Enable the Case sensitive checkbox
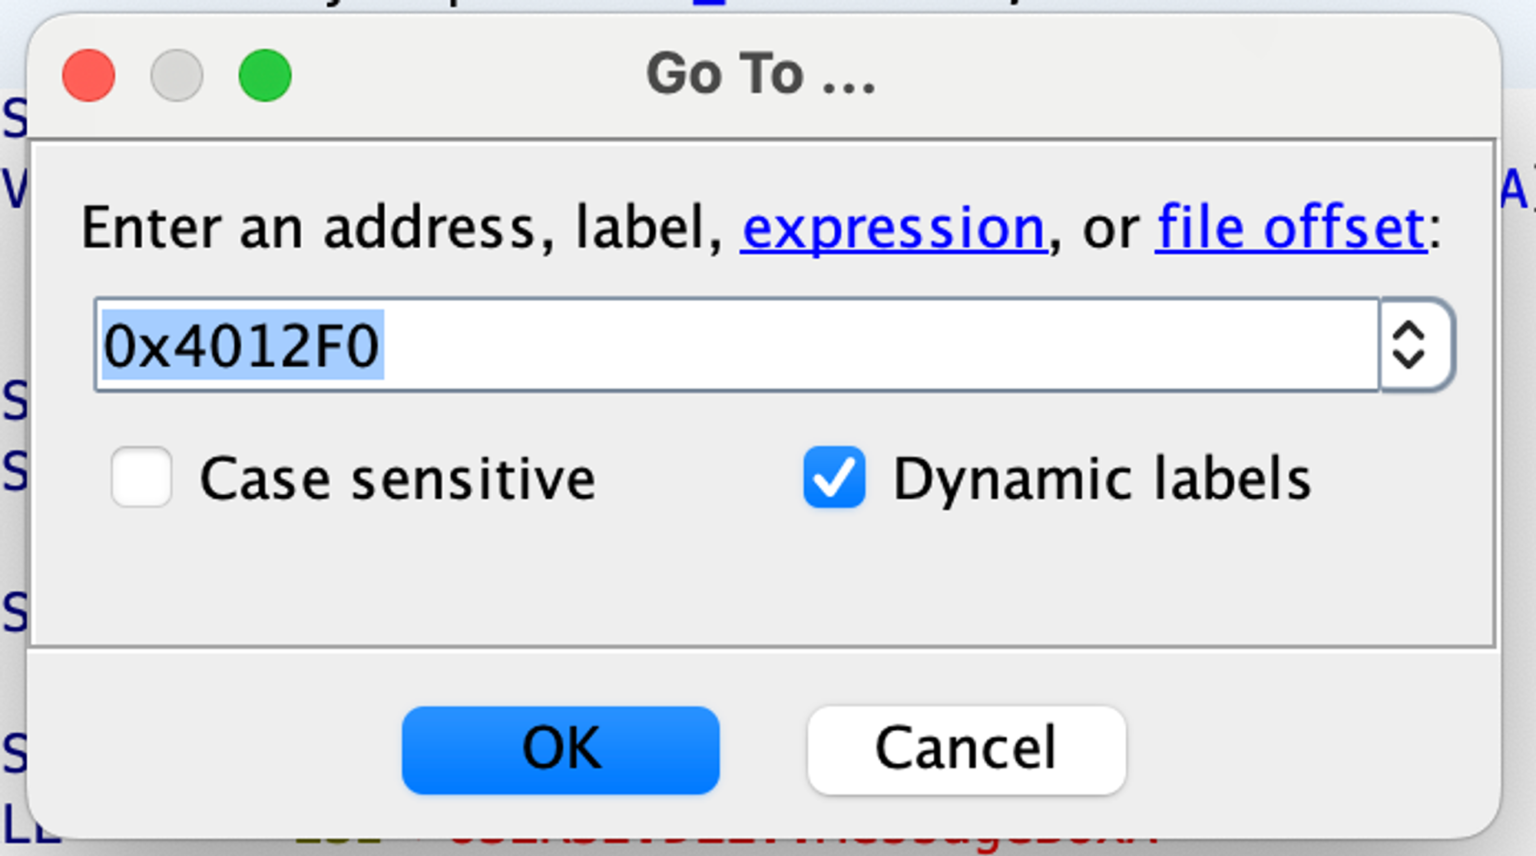The width and height of the screenshot is (1536, 856). 141,478
